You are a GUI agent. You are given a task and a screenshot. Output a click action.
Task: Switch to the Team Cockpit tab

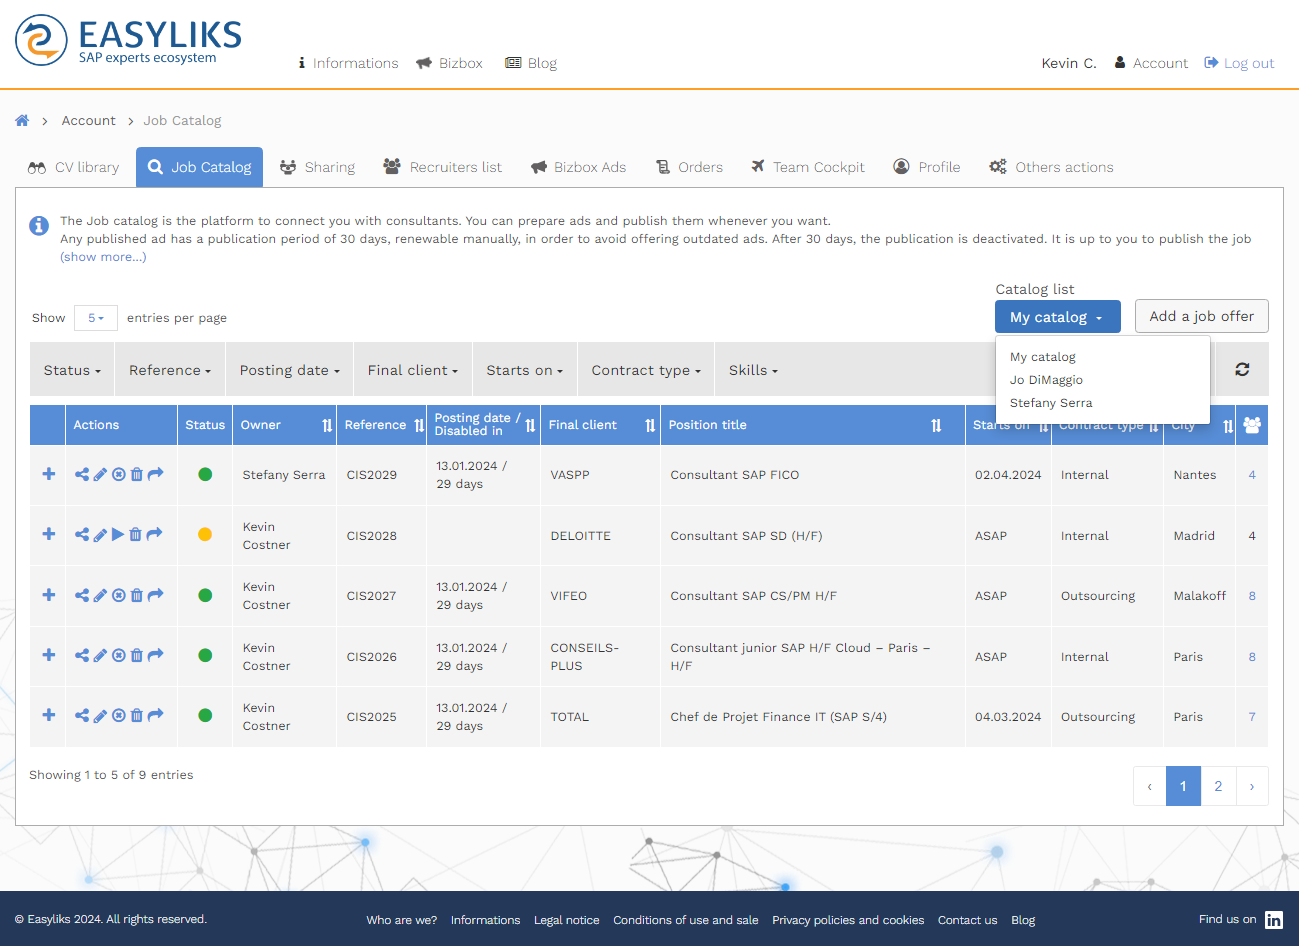click(808, 167)
